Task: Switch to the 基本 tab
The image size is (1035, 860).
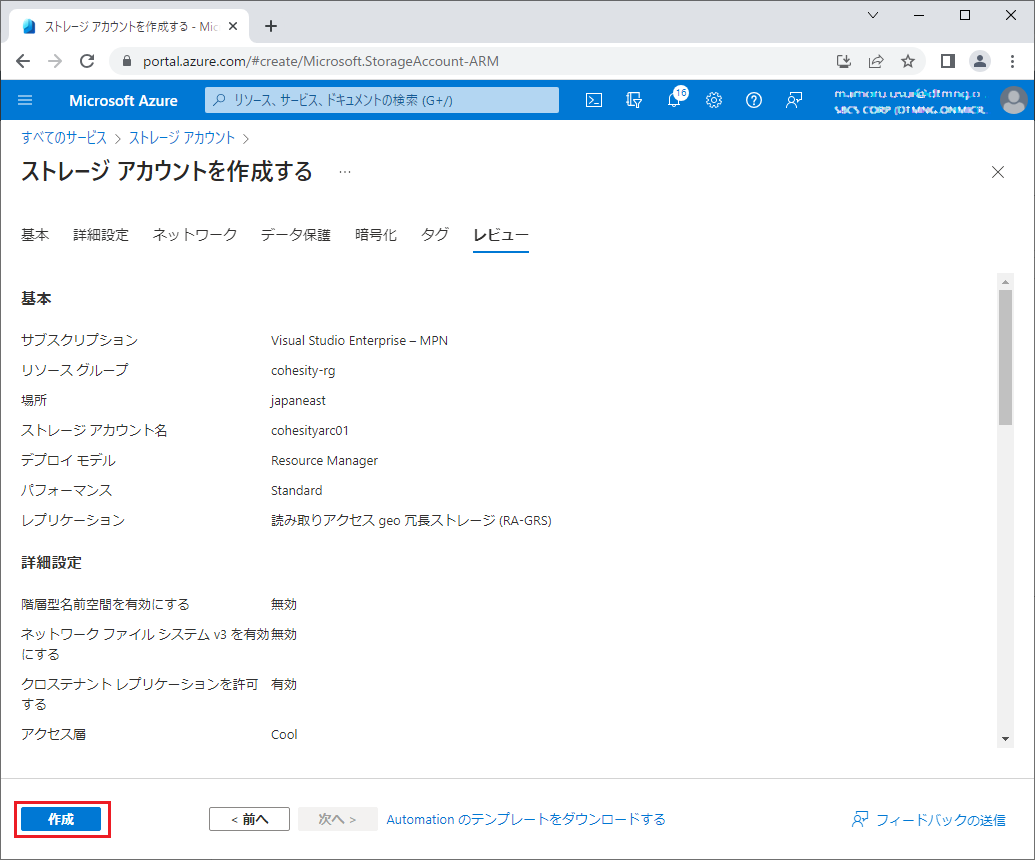Action: tap(35, 235)
